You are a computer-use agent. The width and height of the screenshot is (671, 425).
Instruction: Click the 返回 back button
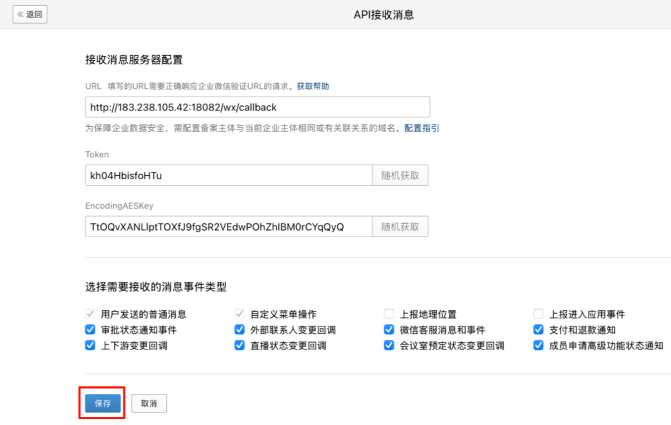[31, 14]
